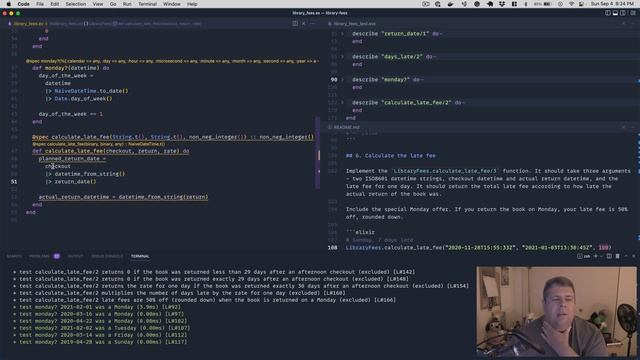
Task: Click the webcam video overlay thumbnail
Action: coord(556,311)
